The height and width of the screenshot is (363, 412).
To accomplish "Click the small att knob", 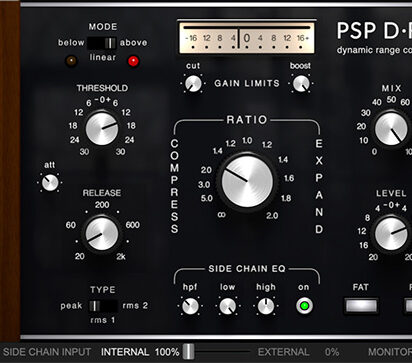I will coord(50,183).
